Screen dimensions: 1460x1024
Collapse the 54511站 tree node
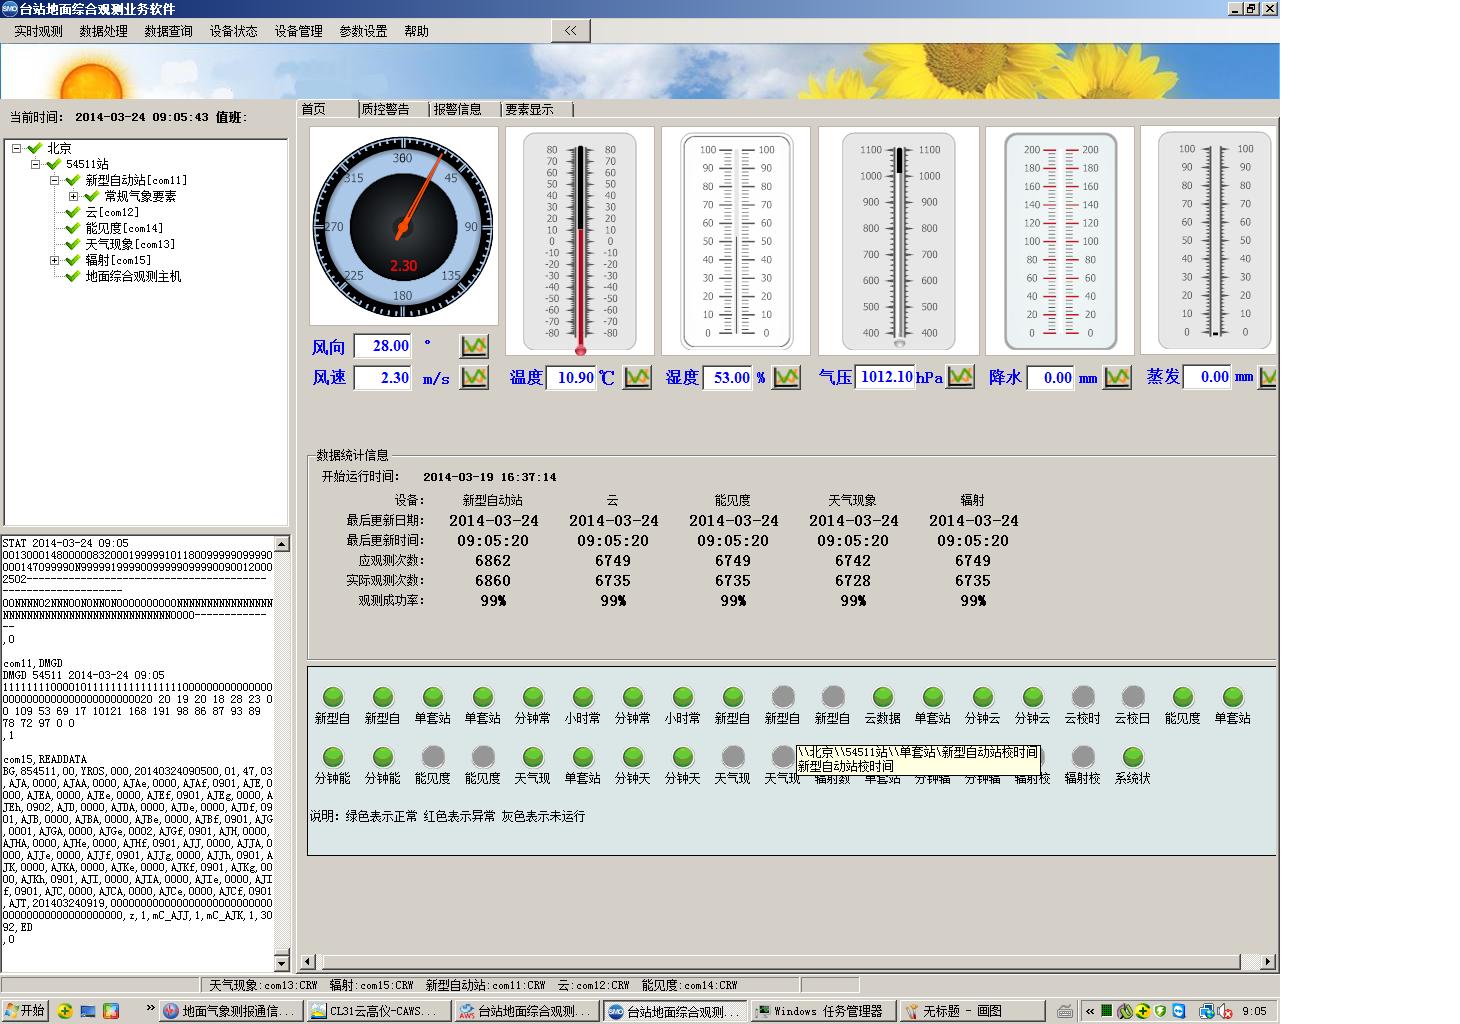(35, 164)
